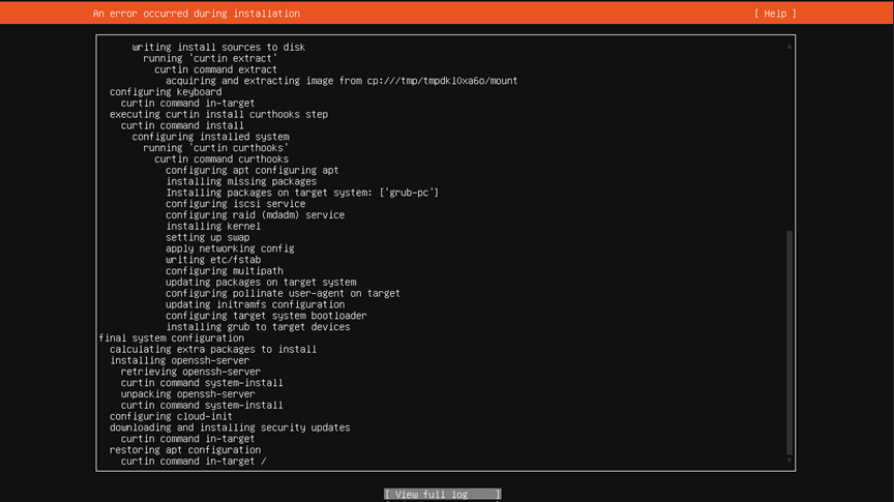This screenshot has width=894, height=502.
Task: Click the 'Installing packages on target system' line
Action: point(302,193)
